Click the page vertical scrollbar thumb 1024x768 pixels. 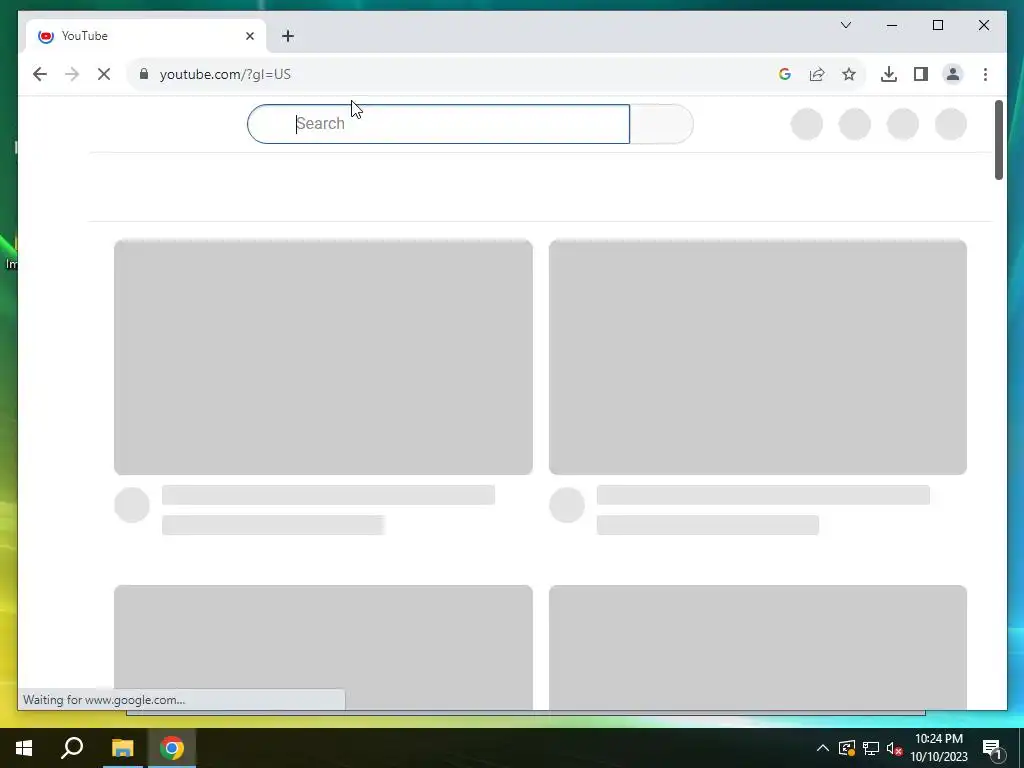point(999,140)
